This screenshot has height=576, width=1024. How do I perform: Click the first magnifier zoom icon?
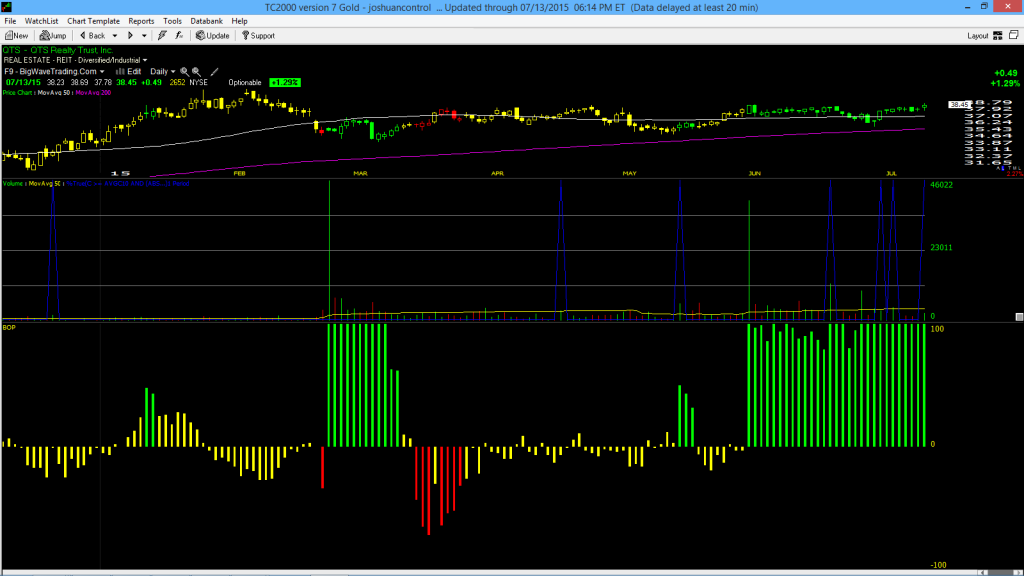click(184, 72)
